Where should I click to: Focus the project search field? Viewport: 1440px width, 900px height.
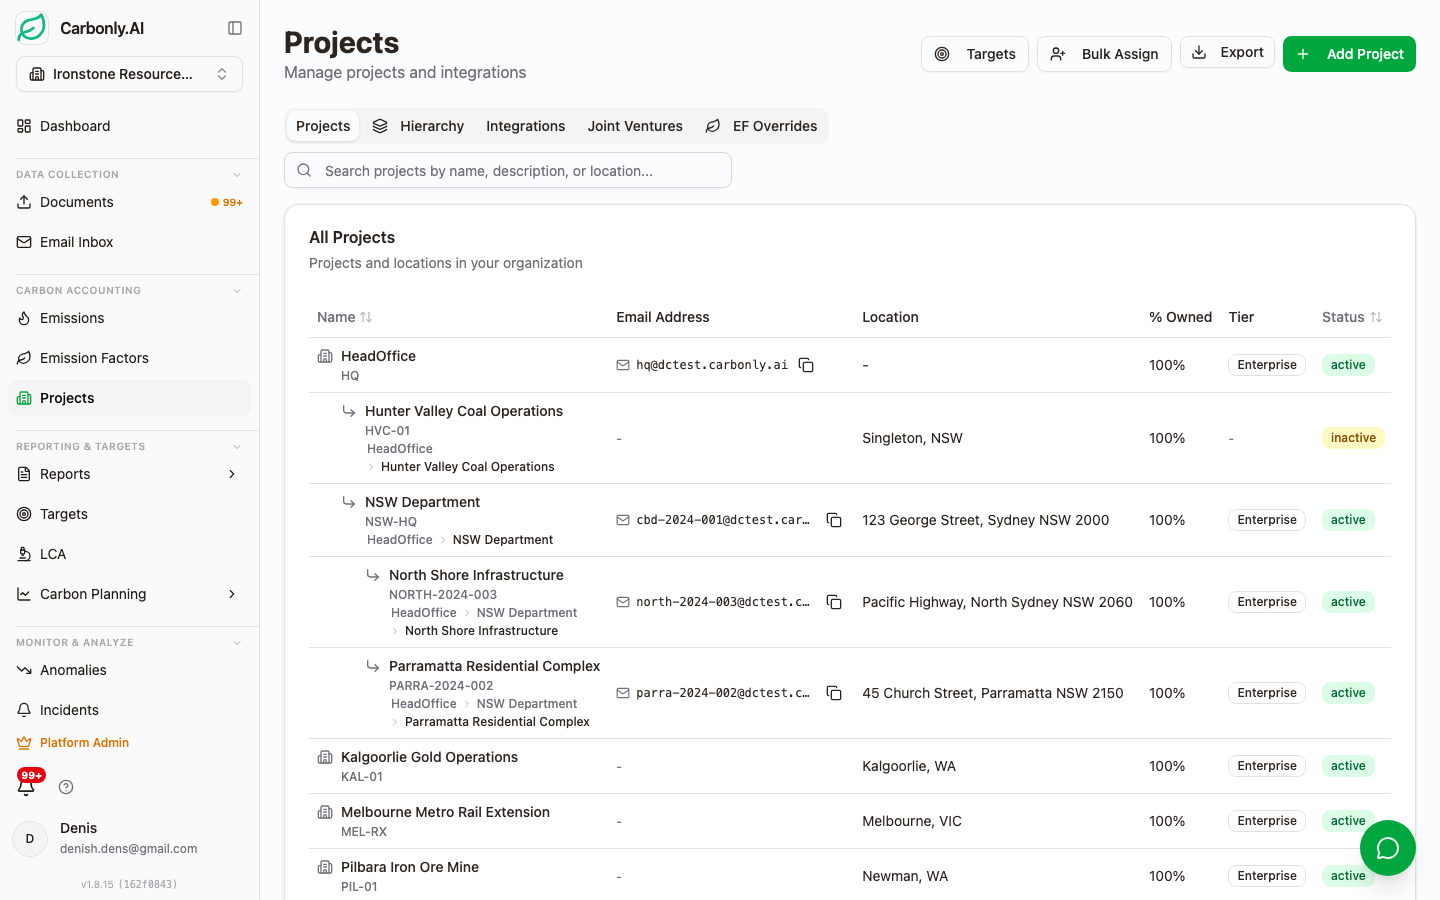point(508,170)
